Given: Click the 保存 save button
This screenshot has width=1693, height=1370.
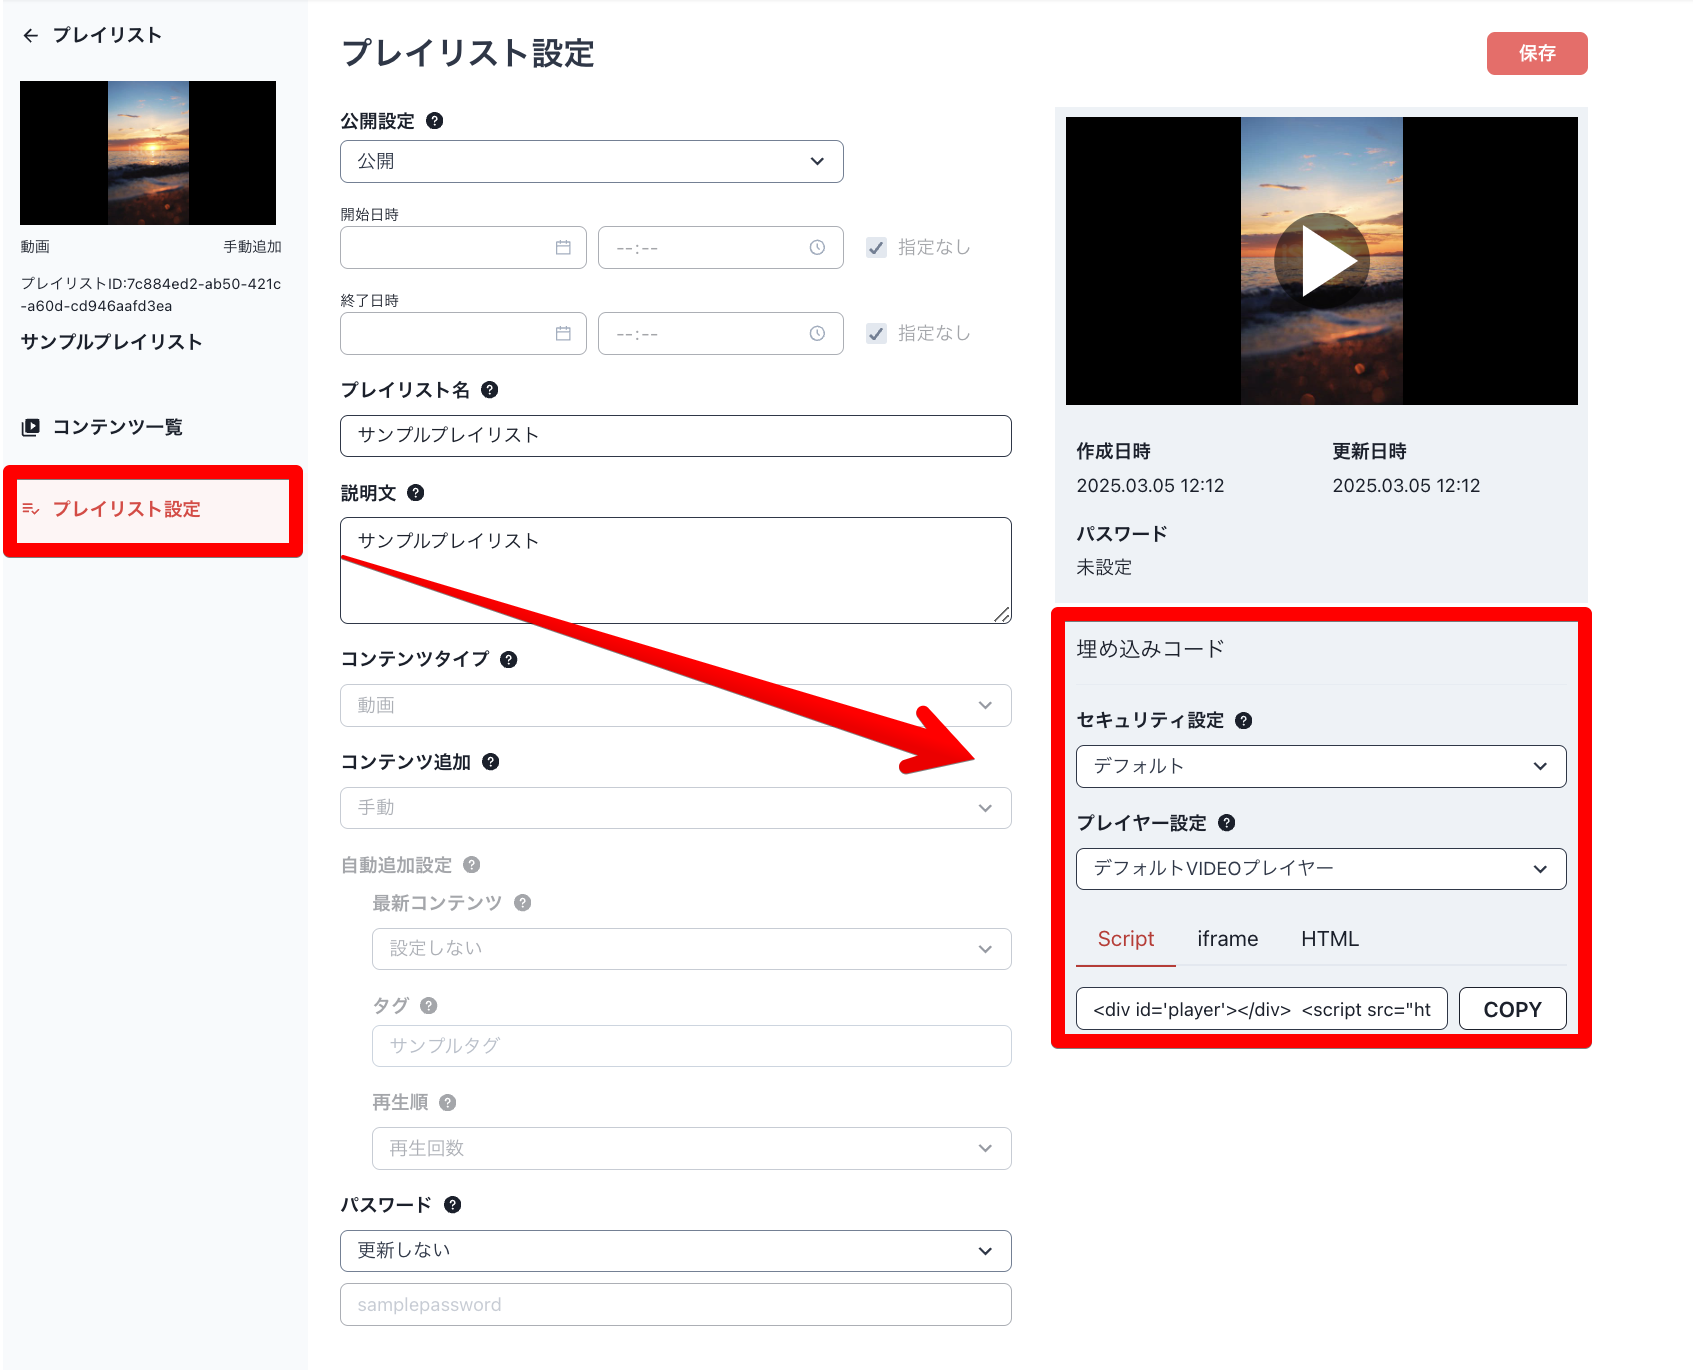Looking at the screenshot, I should click(1537, 53).
